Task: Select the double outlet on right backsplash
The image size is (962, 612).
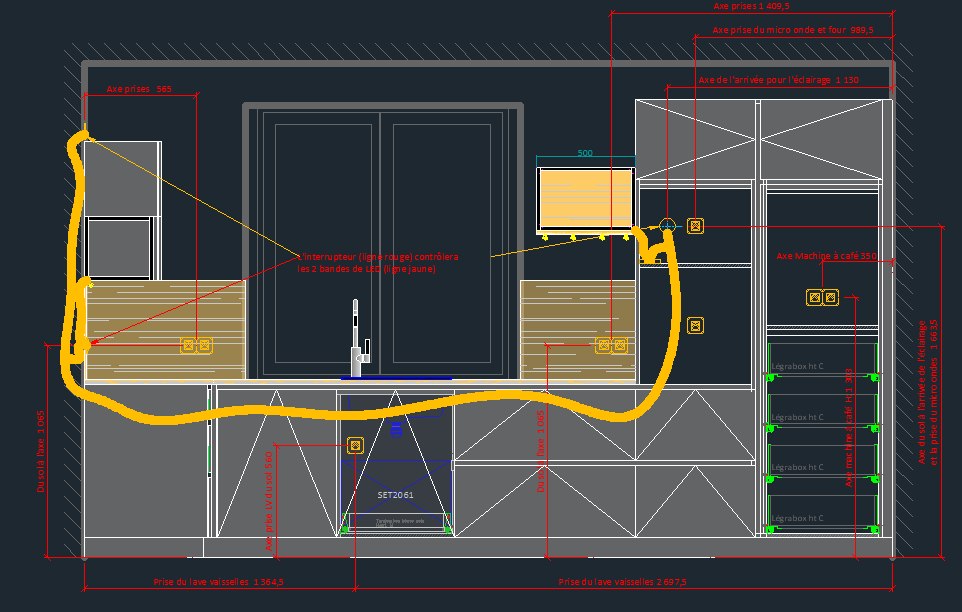Action: point(611,345)
